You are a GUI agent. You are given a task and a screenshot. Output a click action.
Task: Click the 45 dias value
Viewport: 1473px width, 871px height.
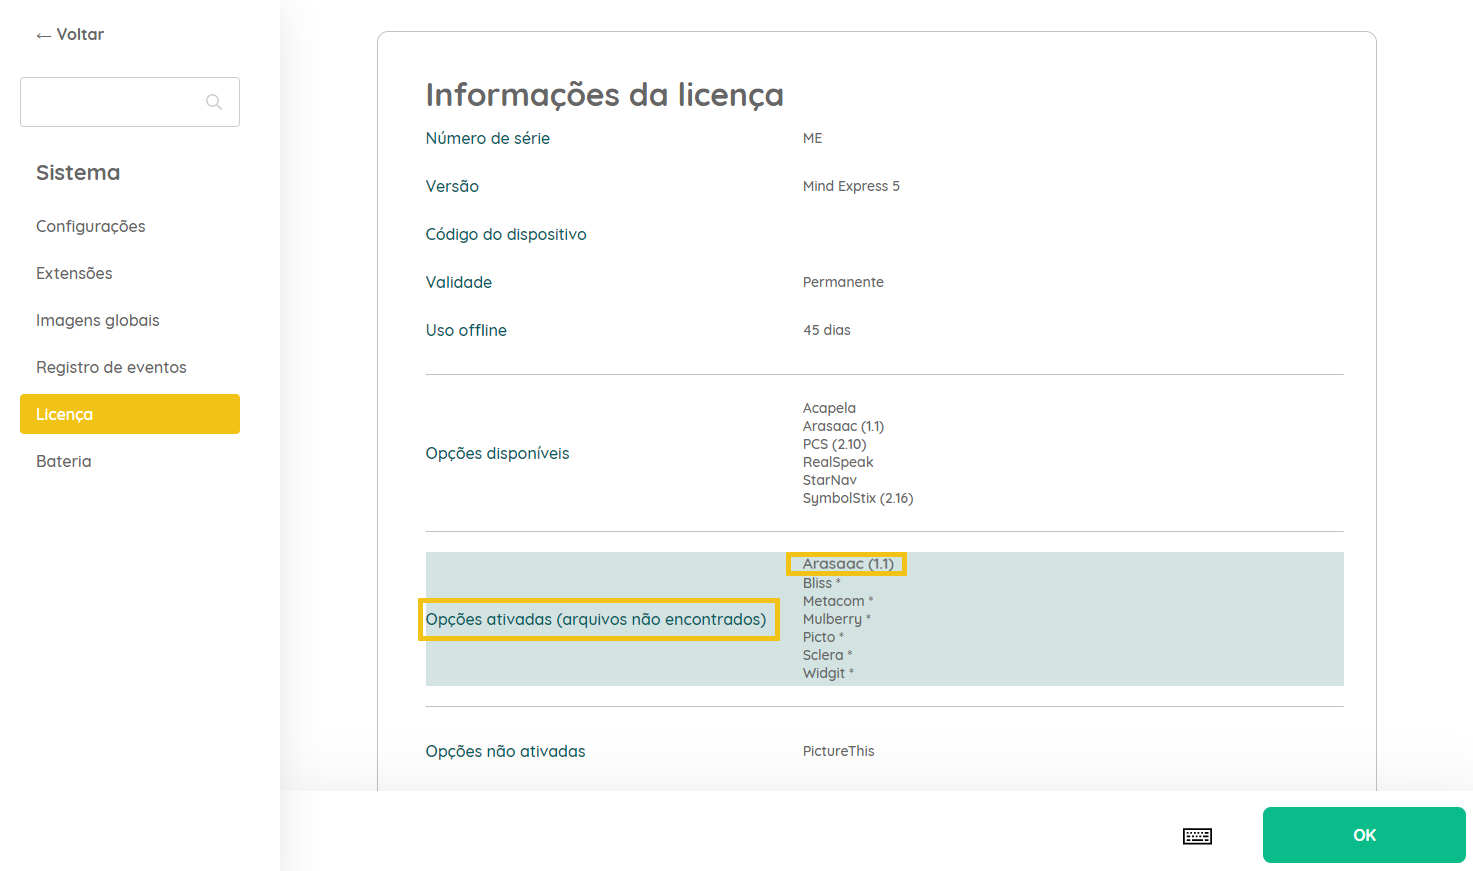827,330
